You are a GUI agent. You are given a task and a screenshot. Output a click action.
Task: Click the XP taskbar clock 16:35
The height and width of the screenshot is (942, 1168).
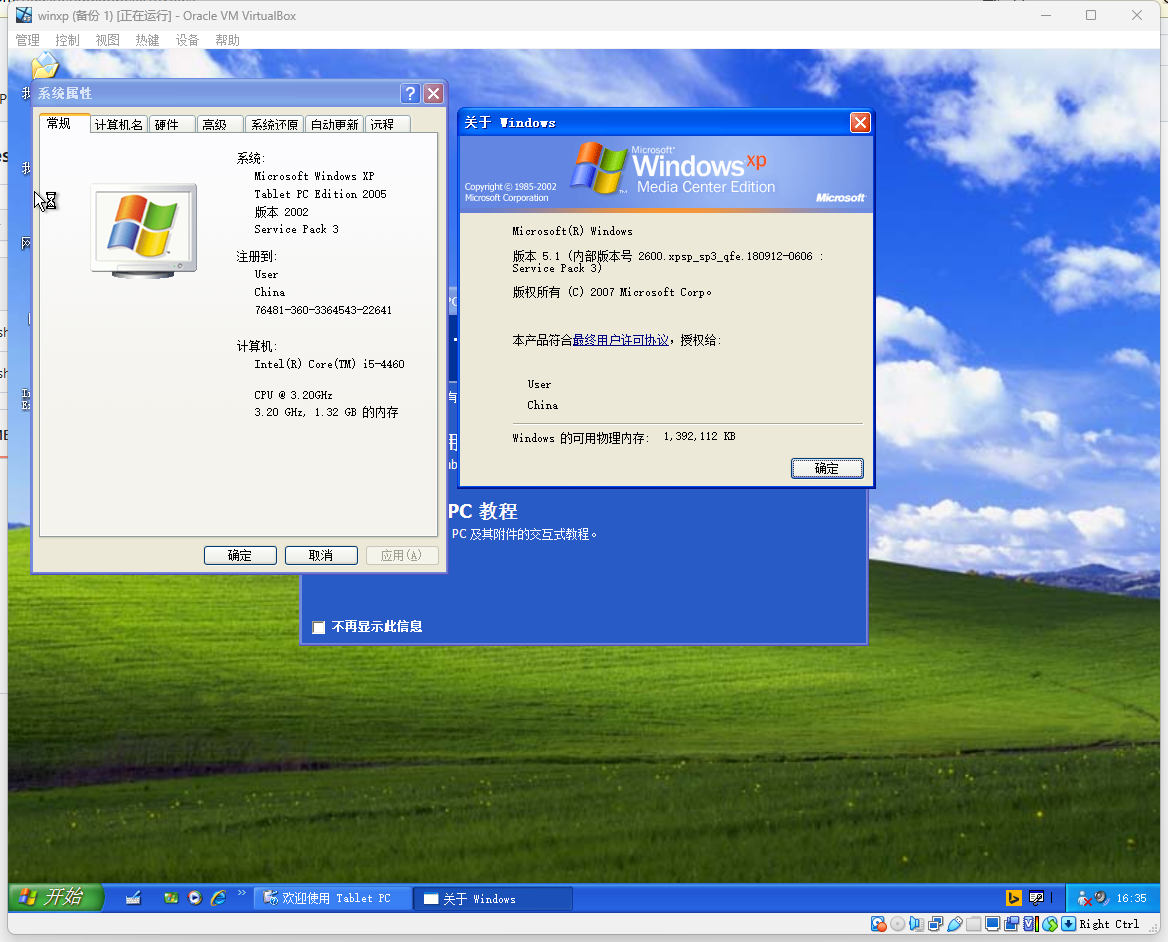1132,899
